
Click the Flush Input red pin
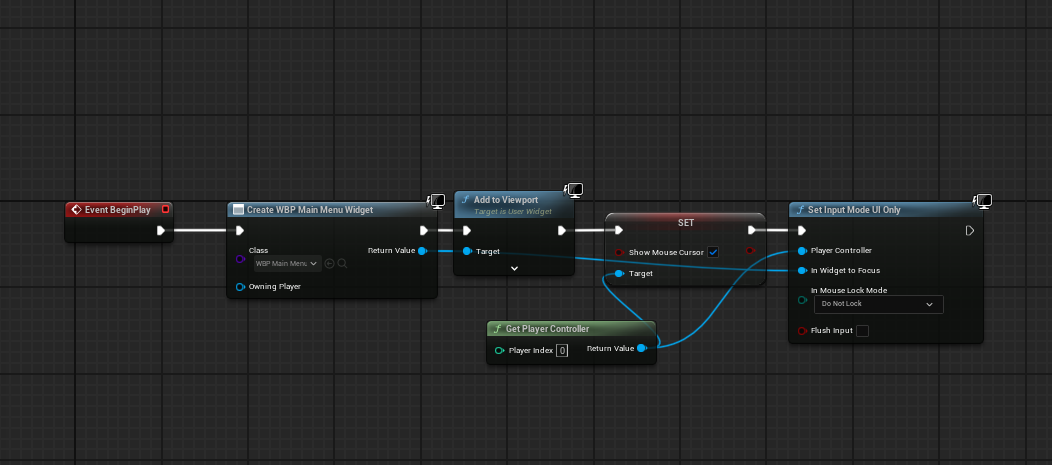(x=802, y=331)
